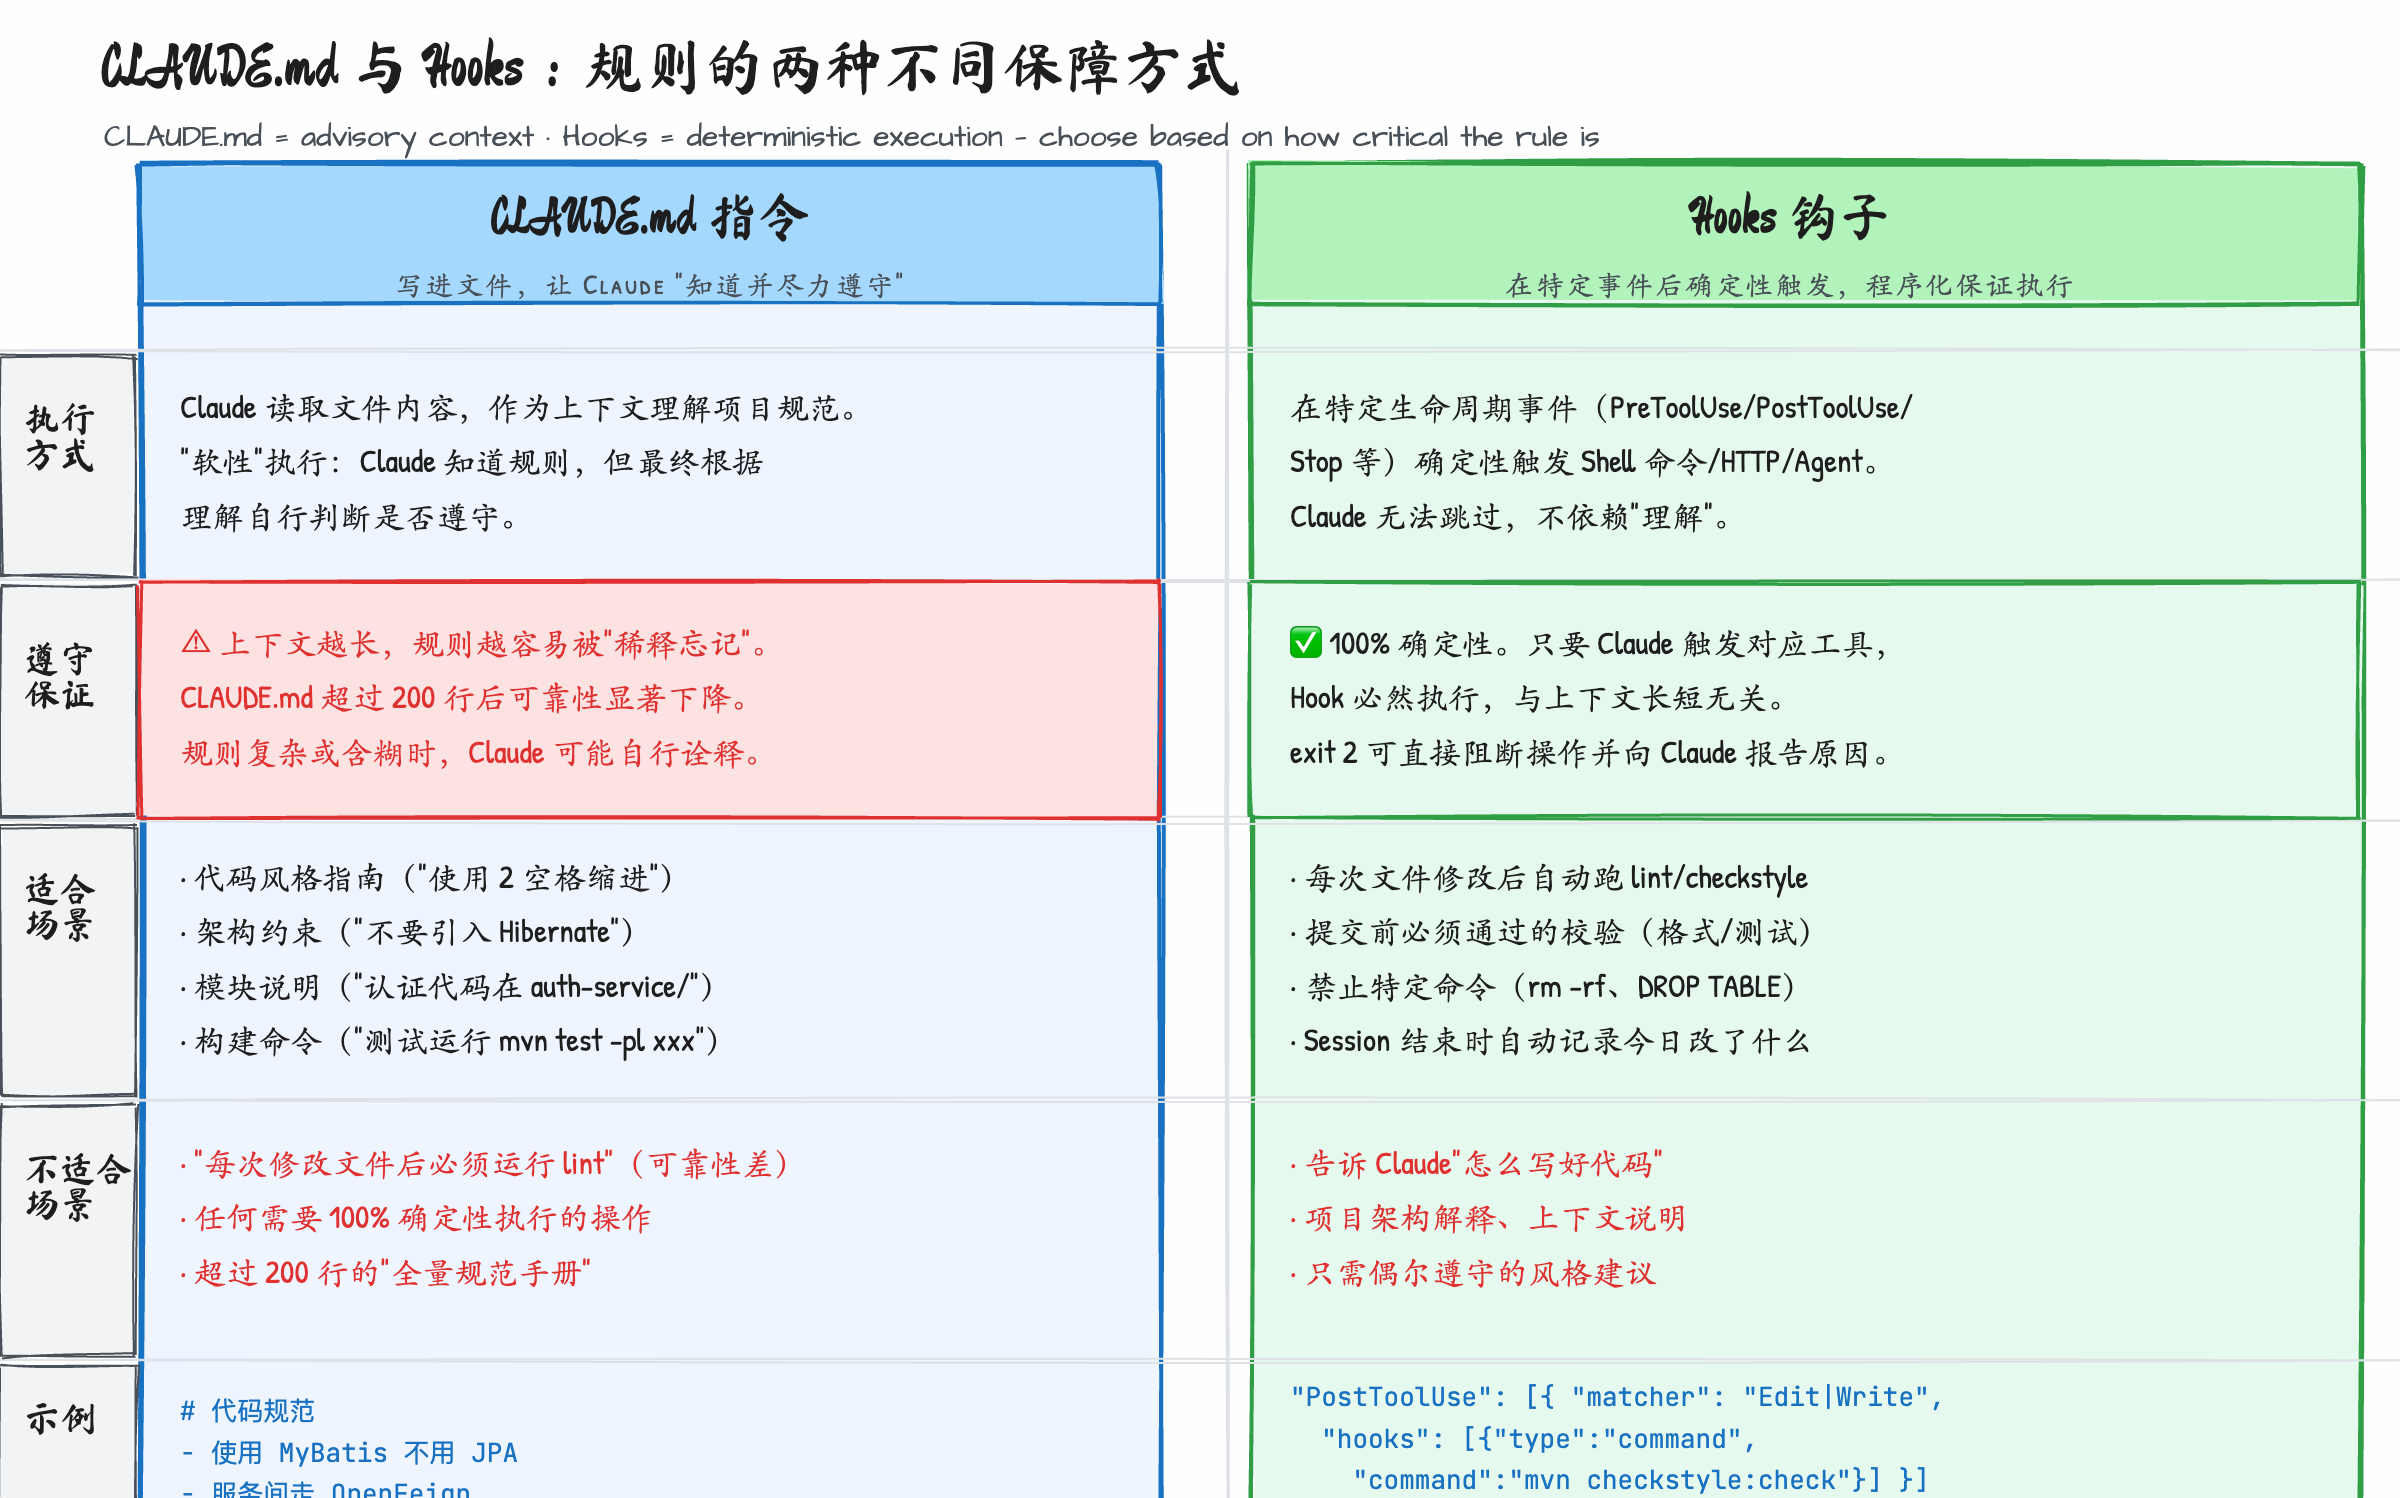Click the title CLAUDE.md 与 Hooks：规则的两种不同保障方式

[x=670, y=68]
